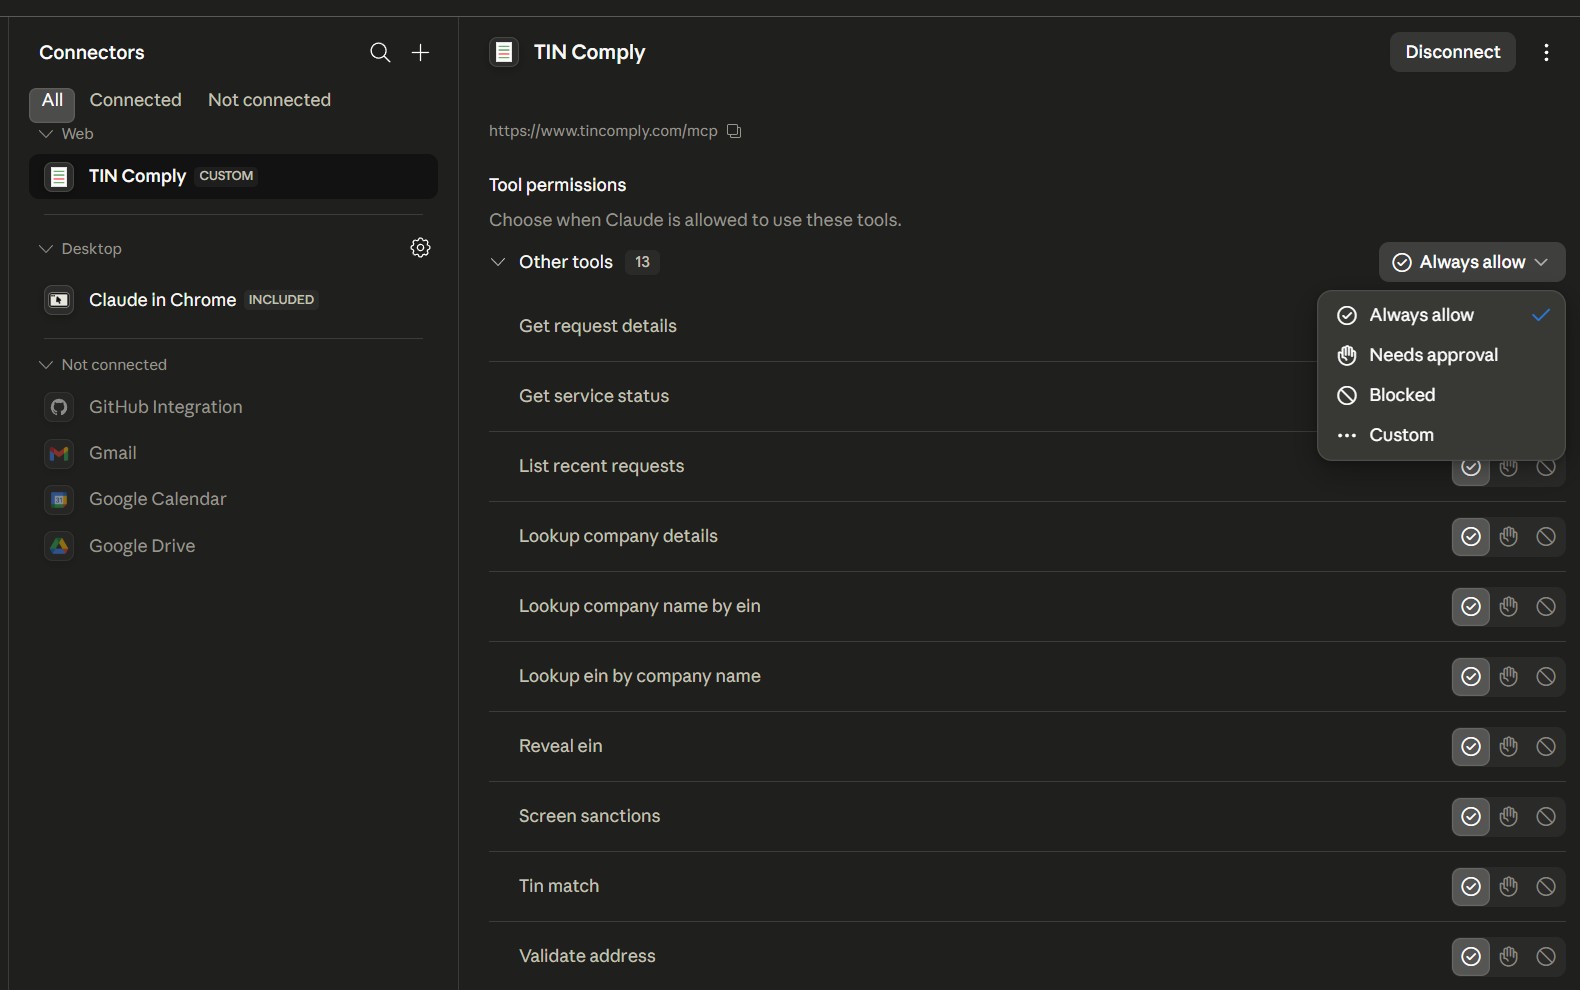This screenshot has height=990, width=1580.
Task: Click the tincomply.com/mcp URL text
Action: 603,131
